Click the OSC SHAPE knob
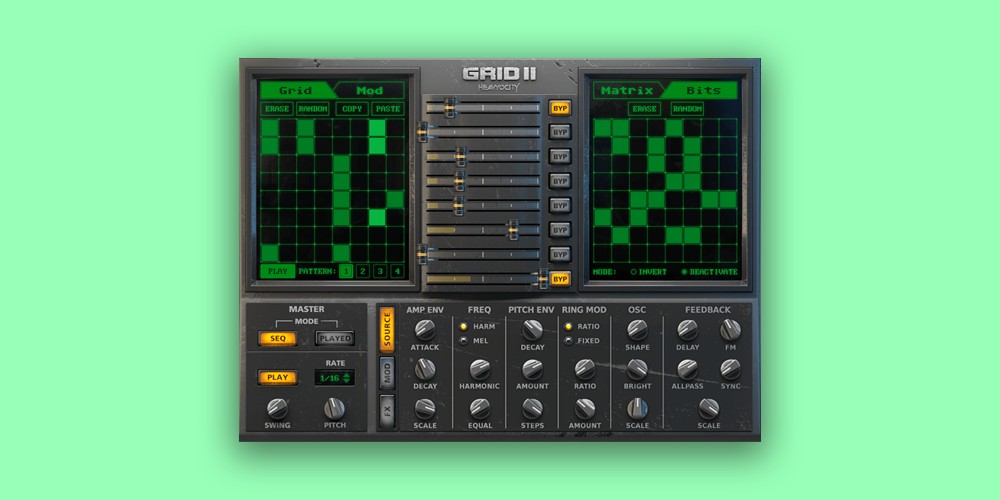The image size is (1000, 500). pyautogui.click(x=637, y=330)
